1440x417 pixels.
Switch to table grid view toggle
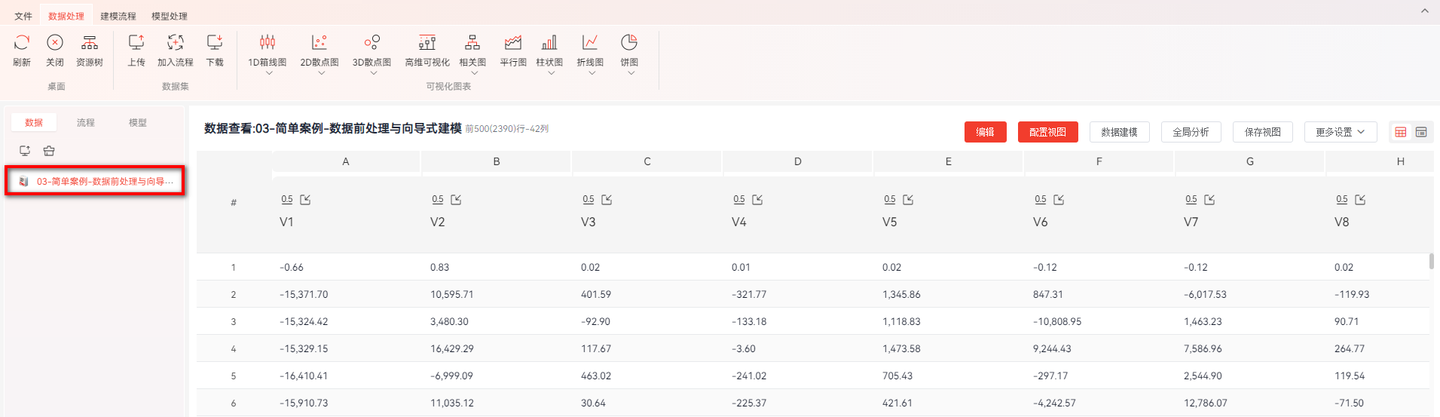tap(1401, 132)
